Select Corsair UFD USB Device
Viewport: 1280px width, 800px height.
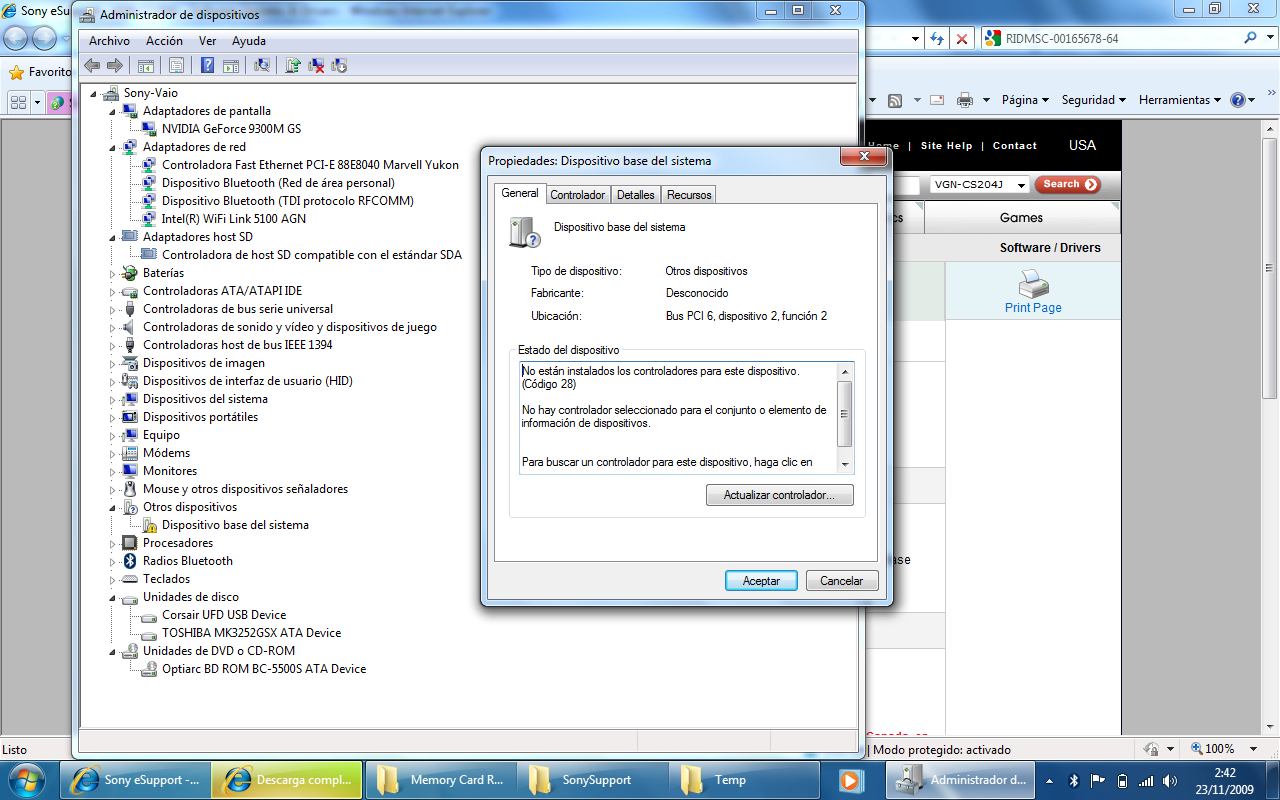(x=224, y=615)
